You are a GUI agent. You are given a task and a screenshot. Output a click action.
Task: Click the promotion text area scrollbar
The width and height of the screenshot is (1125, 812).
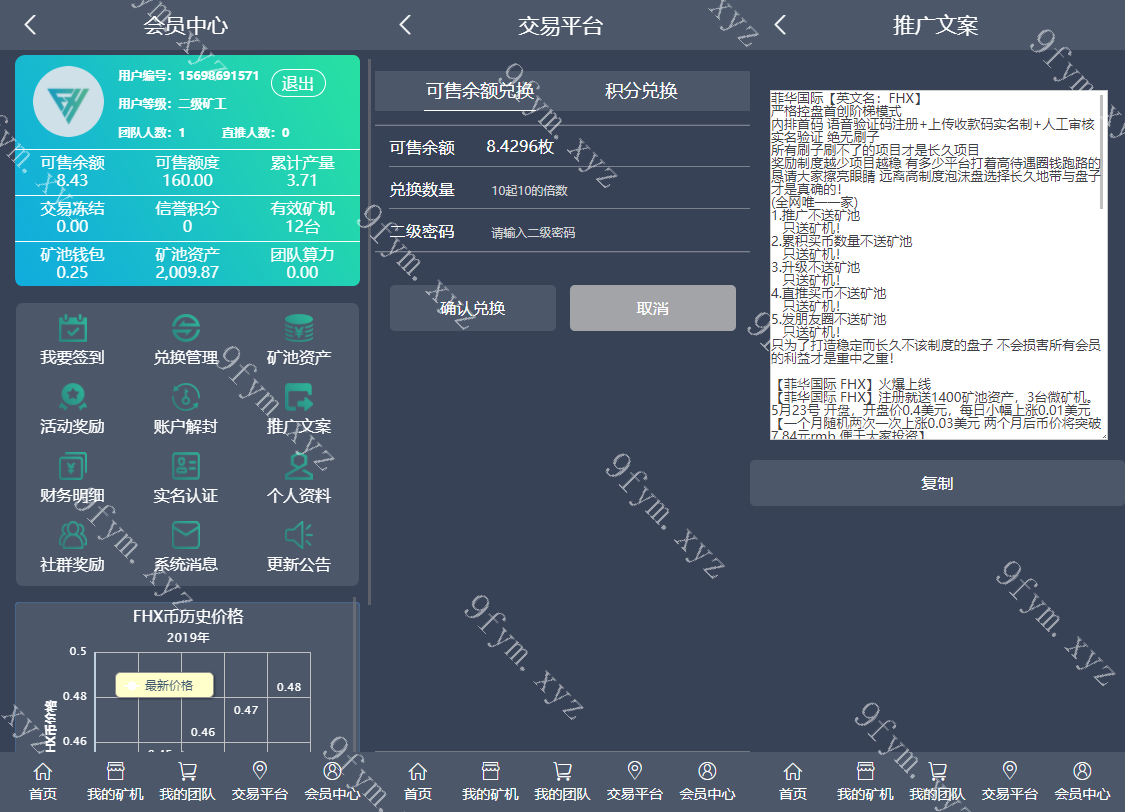[x=1103, y=151]
